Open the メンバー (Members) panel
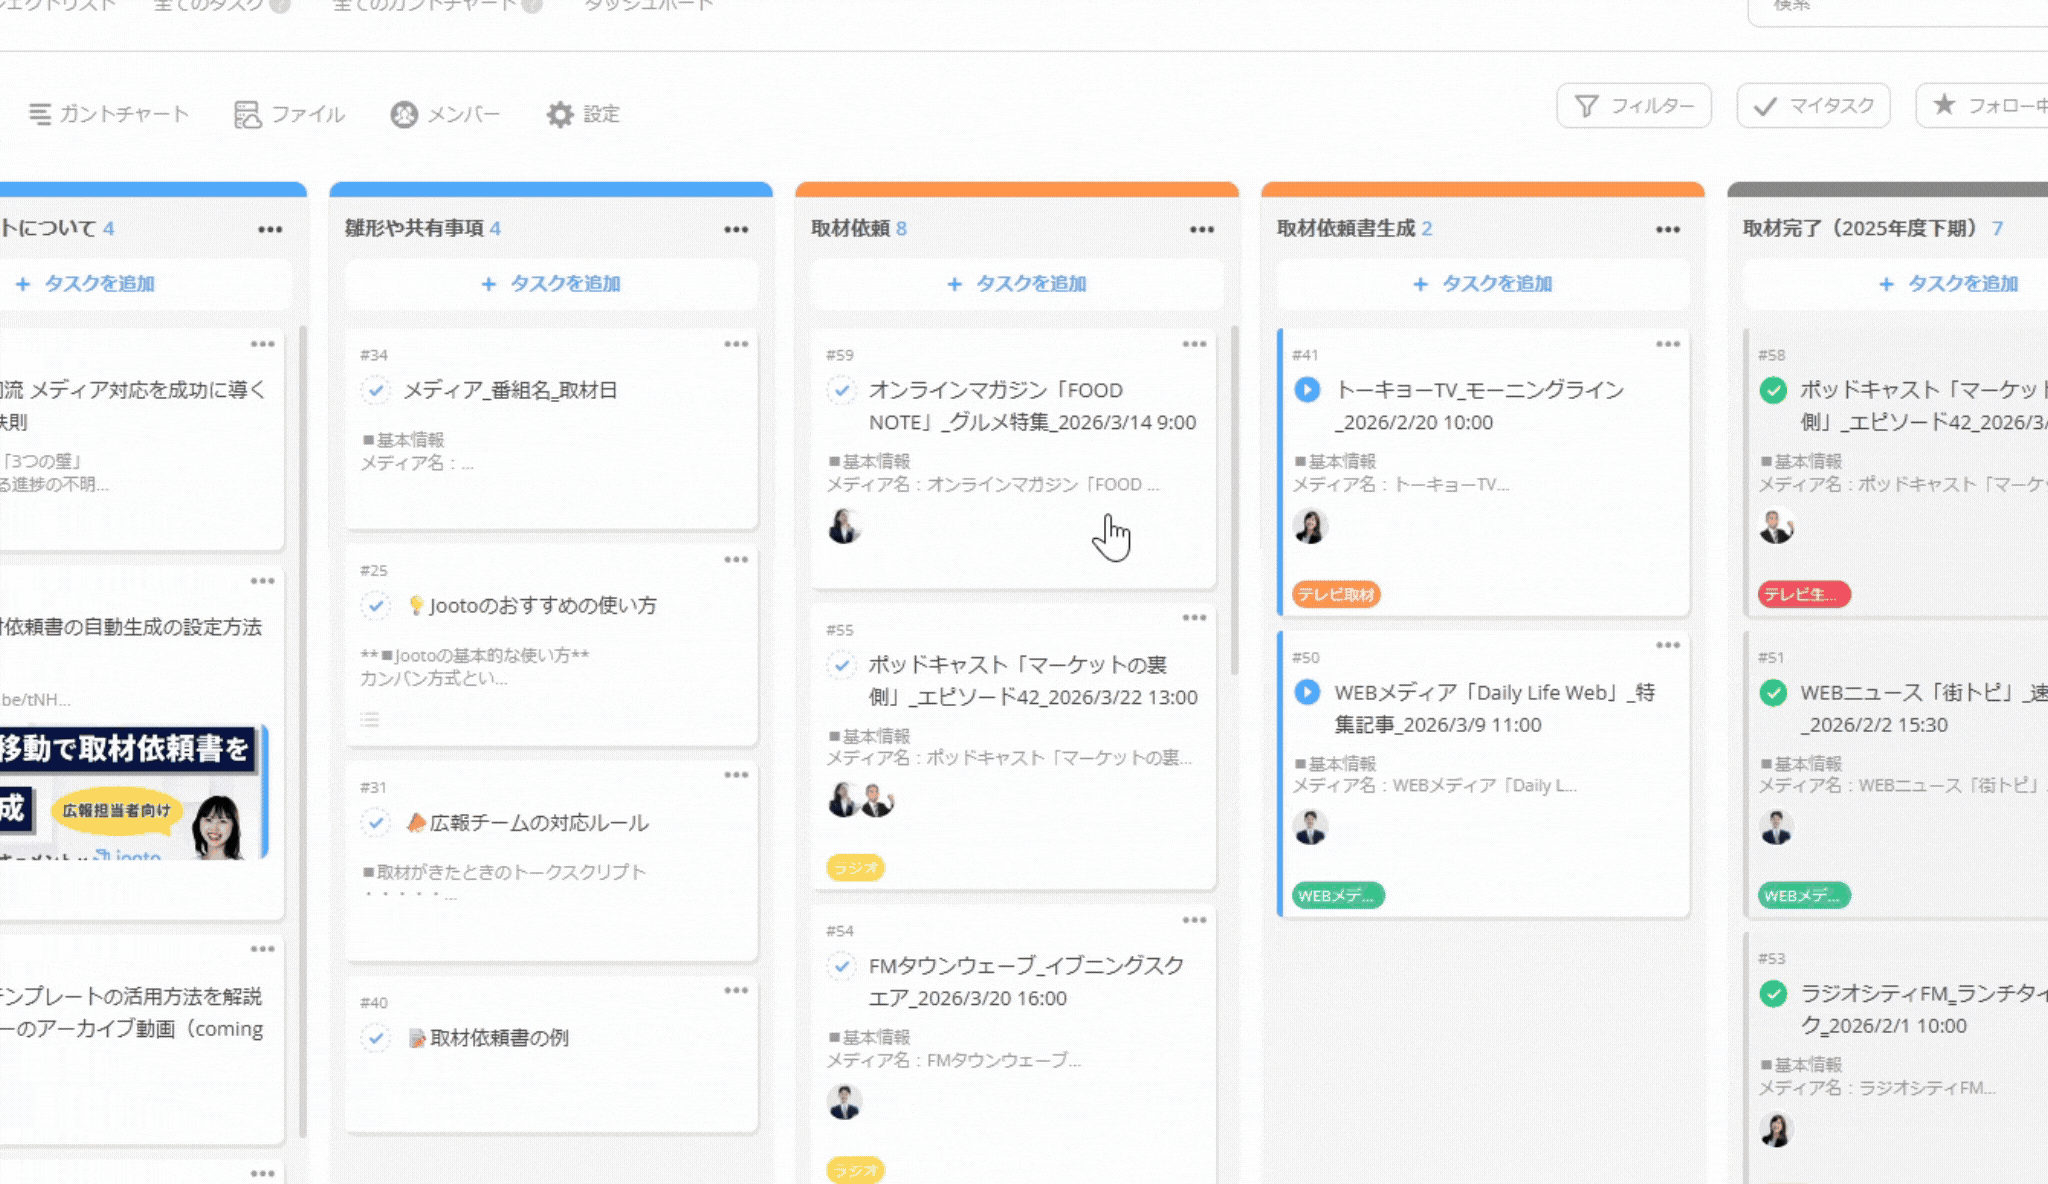 446,114
